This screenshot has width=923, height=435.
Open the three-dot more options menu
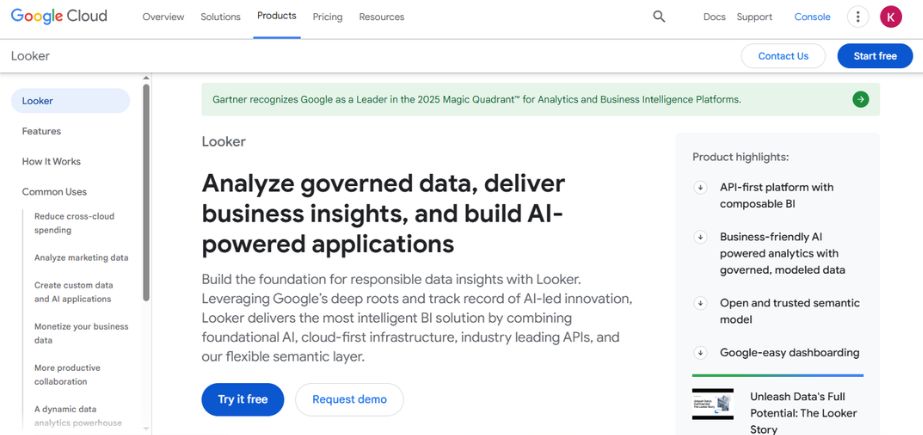tap(858, 16)
